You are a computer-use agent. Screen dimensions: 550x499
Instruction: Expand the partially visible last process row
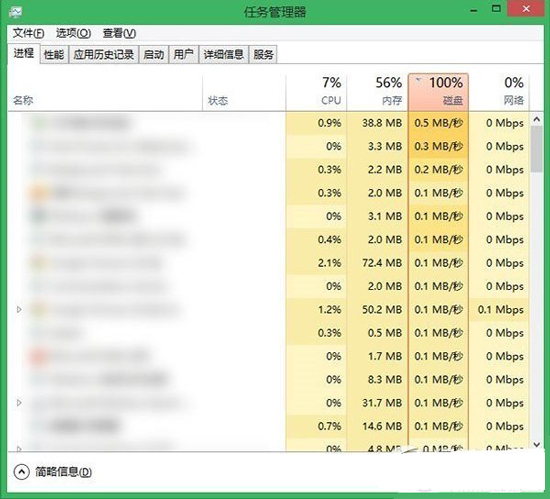[x=19, y=449]
